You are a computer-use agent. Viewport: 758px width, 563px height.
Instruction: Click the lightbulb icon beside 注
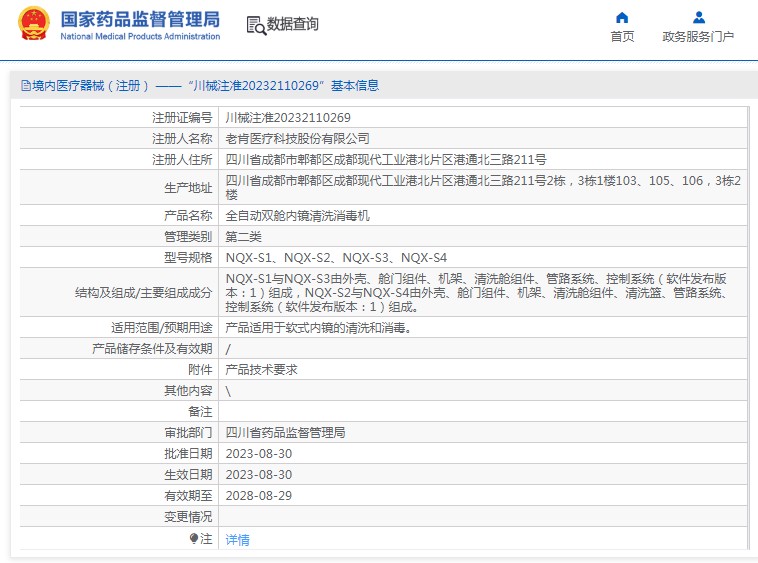coord(194,538)
